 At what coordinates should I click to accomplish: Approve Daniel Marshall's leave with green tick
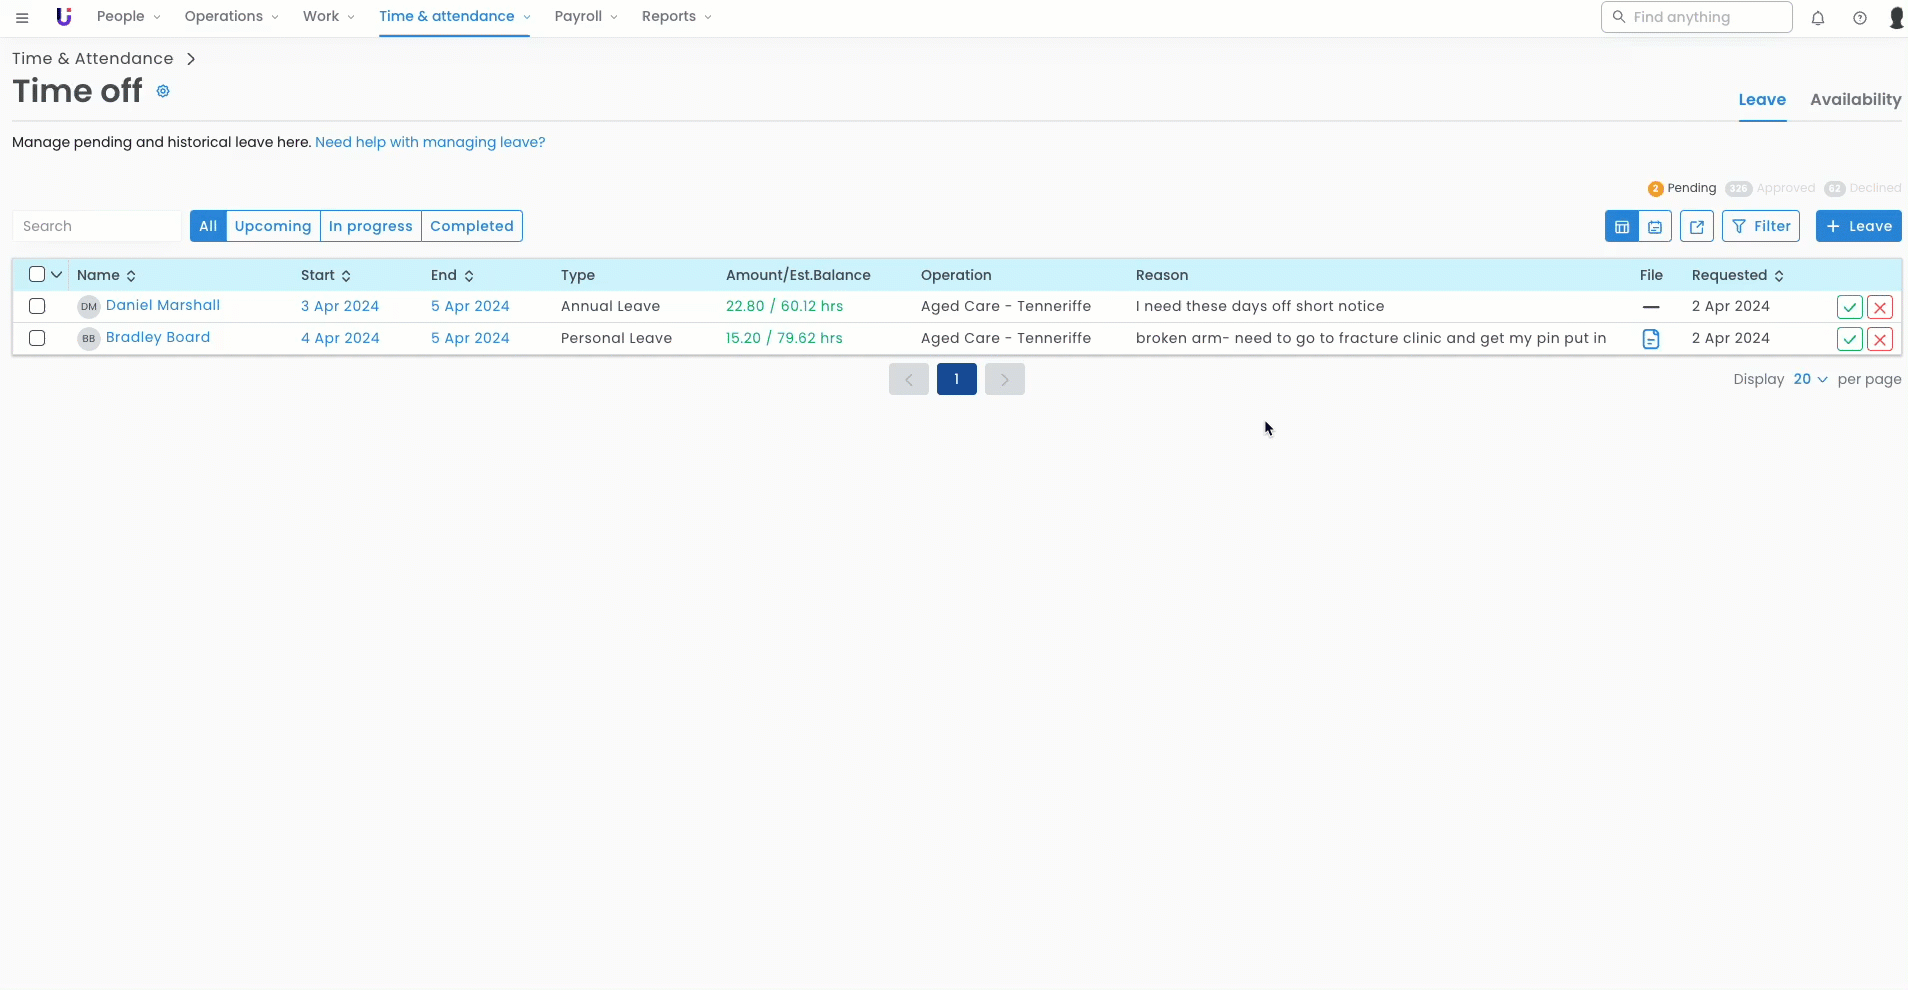(1849, 308)
